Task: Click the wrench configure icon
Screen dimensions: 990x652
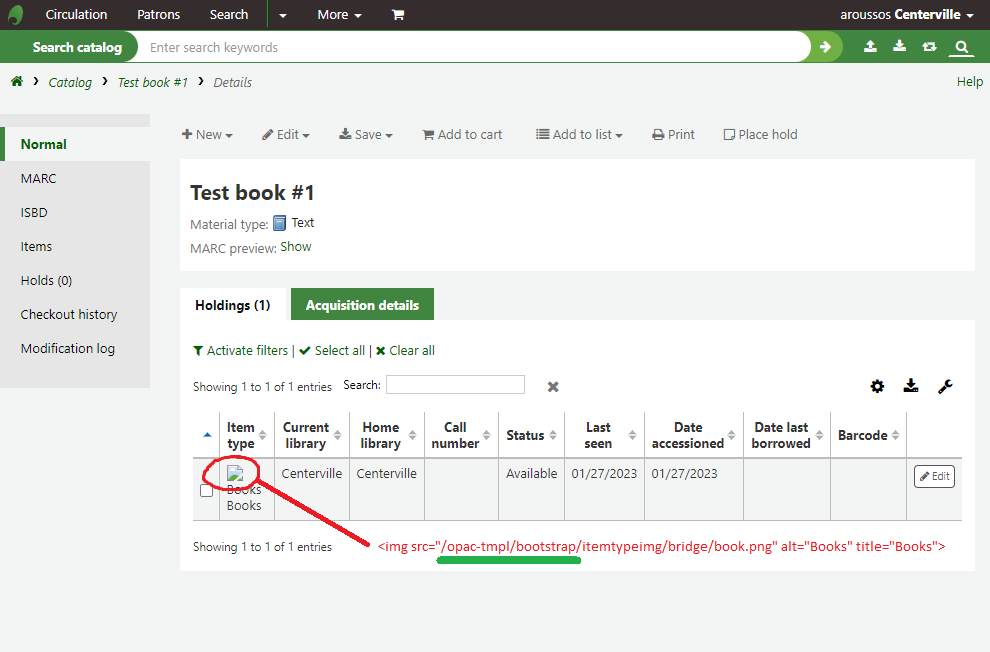Action: tap(945, 386)
